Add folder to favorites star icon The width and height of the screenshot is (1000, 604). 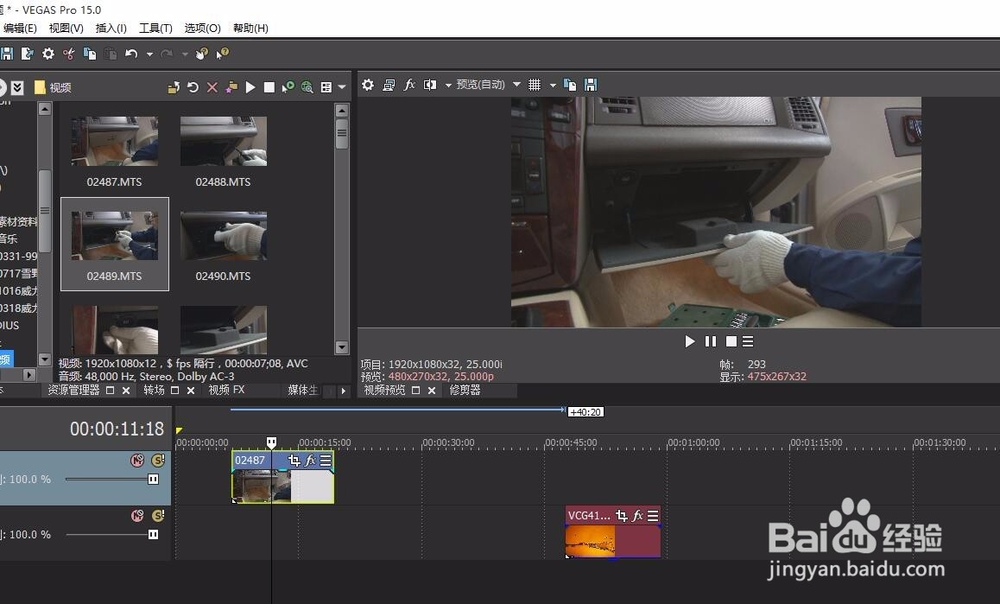[x=232, y=87]
